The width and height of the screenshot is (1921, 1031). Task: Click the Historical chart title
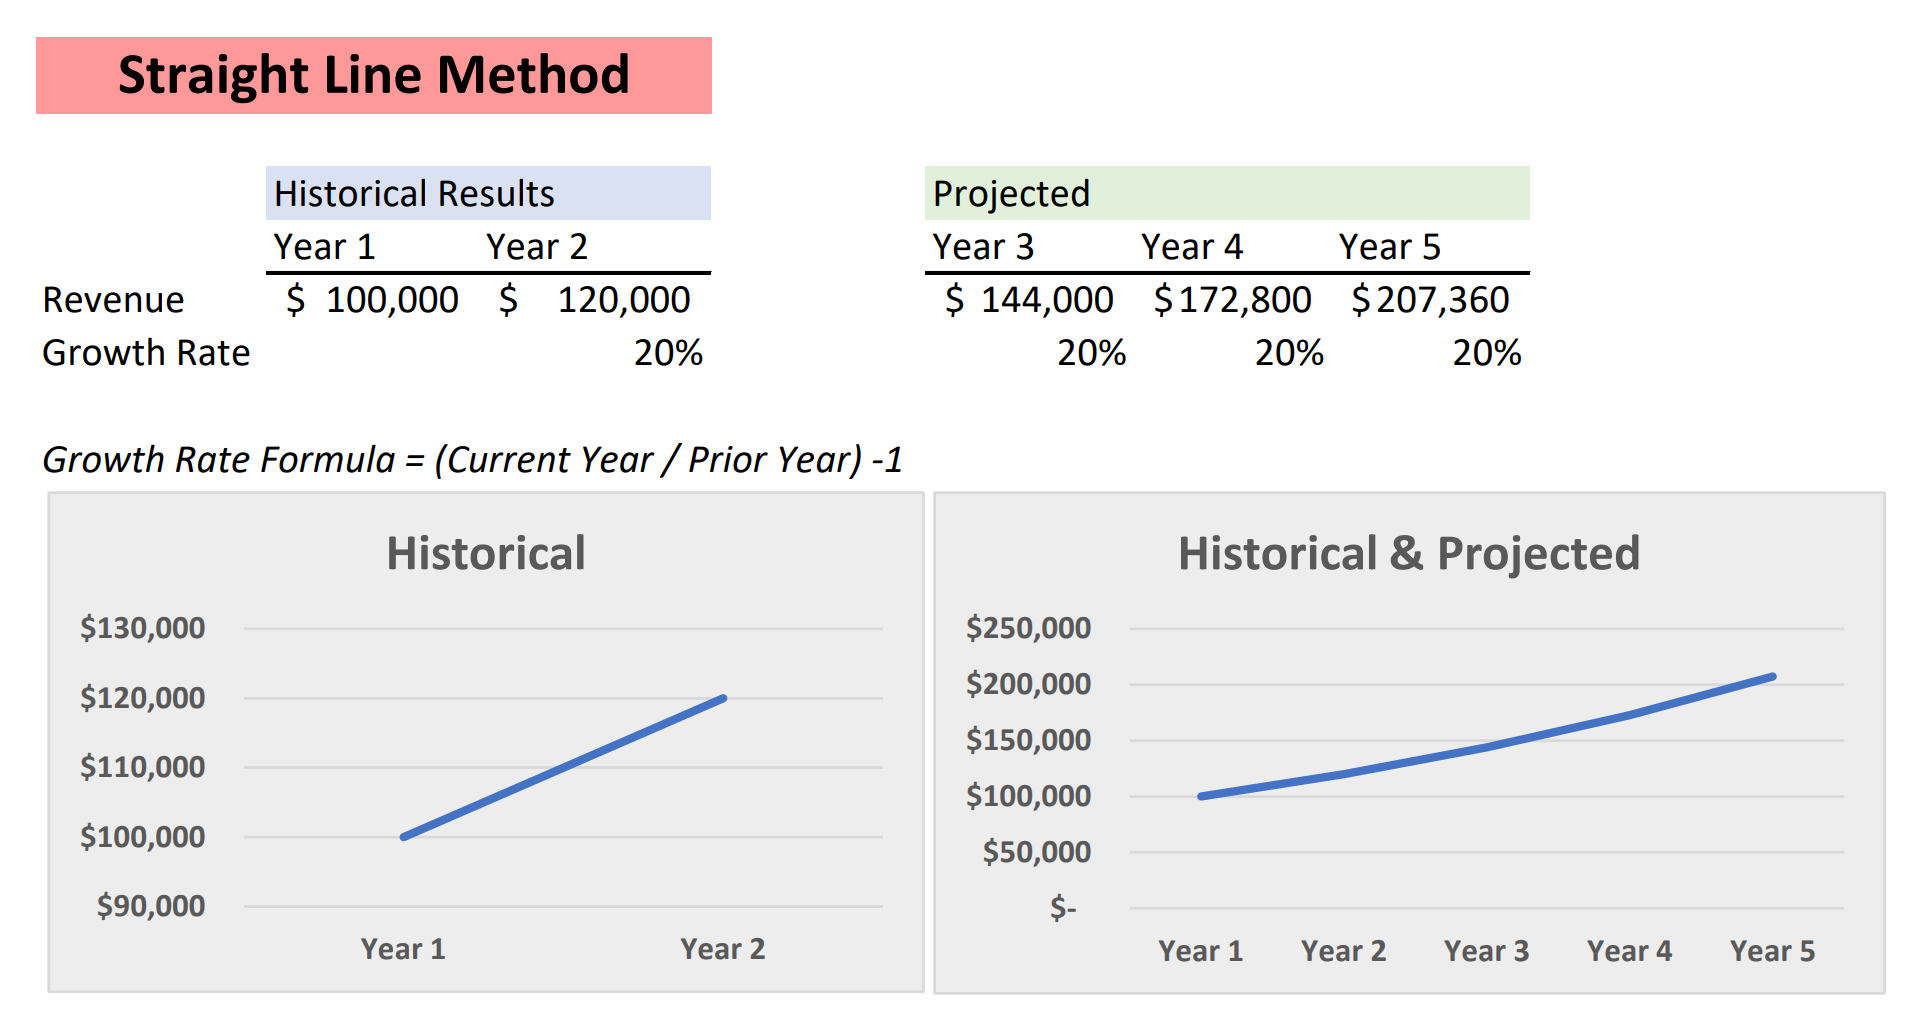(486, 554)
